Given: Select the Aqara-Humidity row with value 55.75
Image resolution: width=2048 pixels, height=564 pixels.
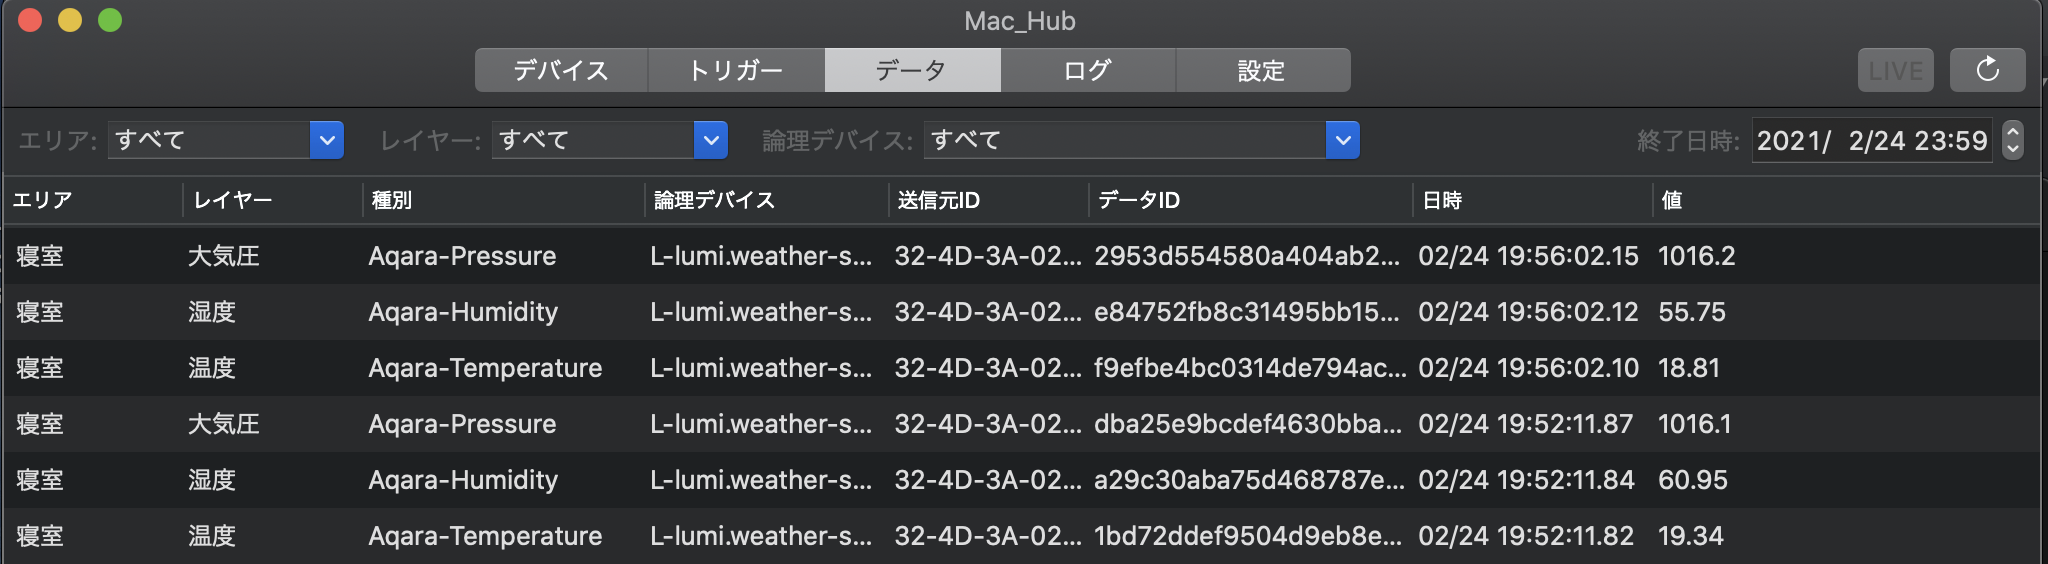Looking at the screenshot, I should [x=1021, y=312].
